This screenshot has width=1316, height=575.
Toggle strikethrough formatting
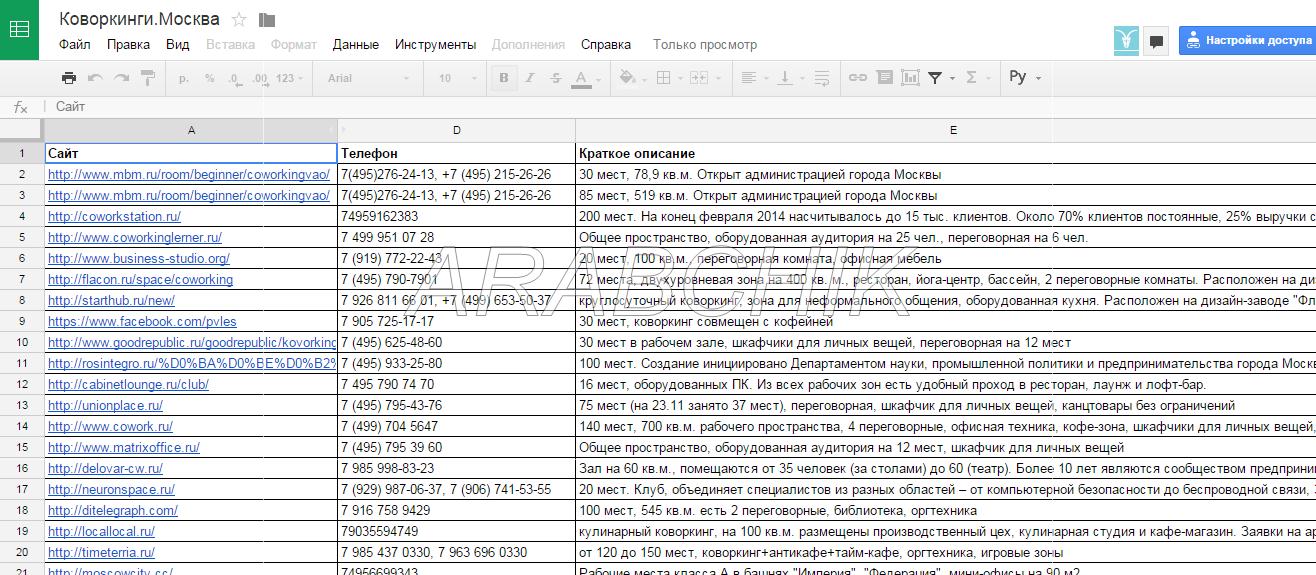coord(556,78)
